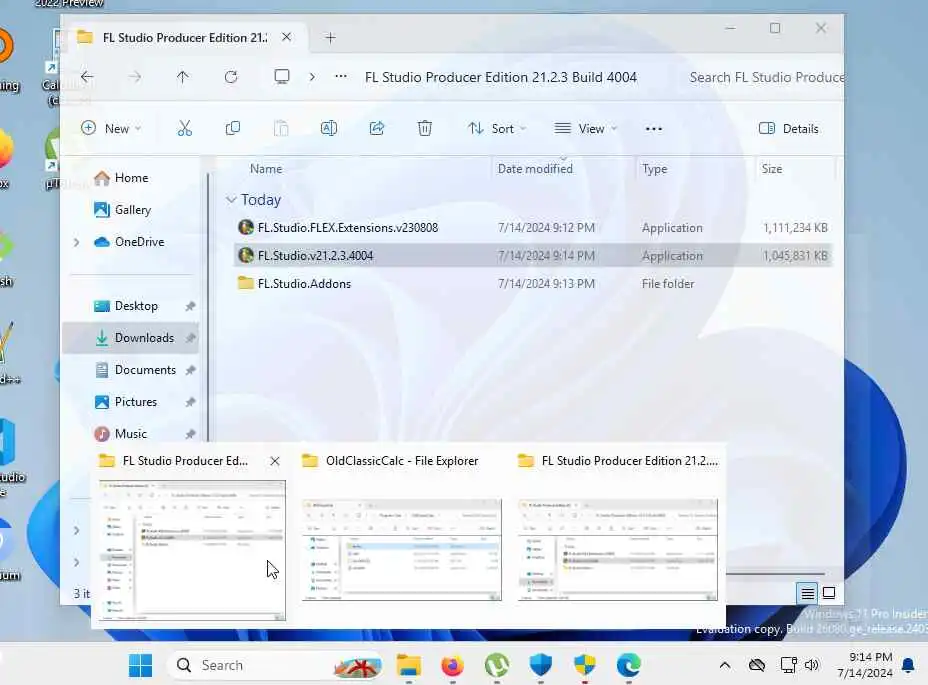Image resolution: width=928 pixels, height=685 pixels.
Task: Sort by the Name column header
Action: pos(266,169)
